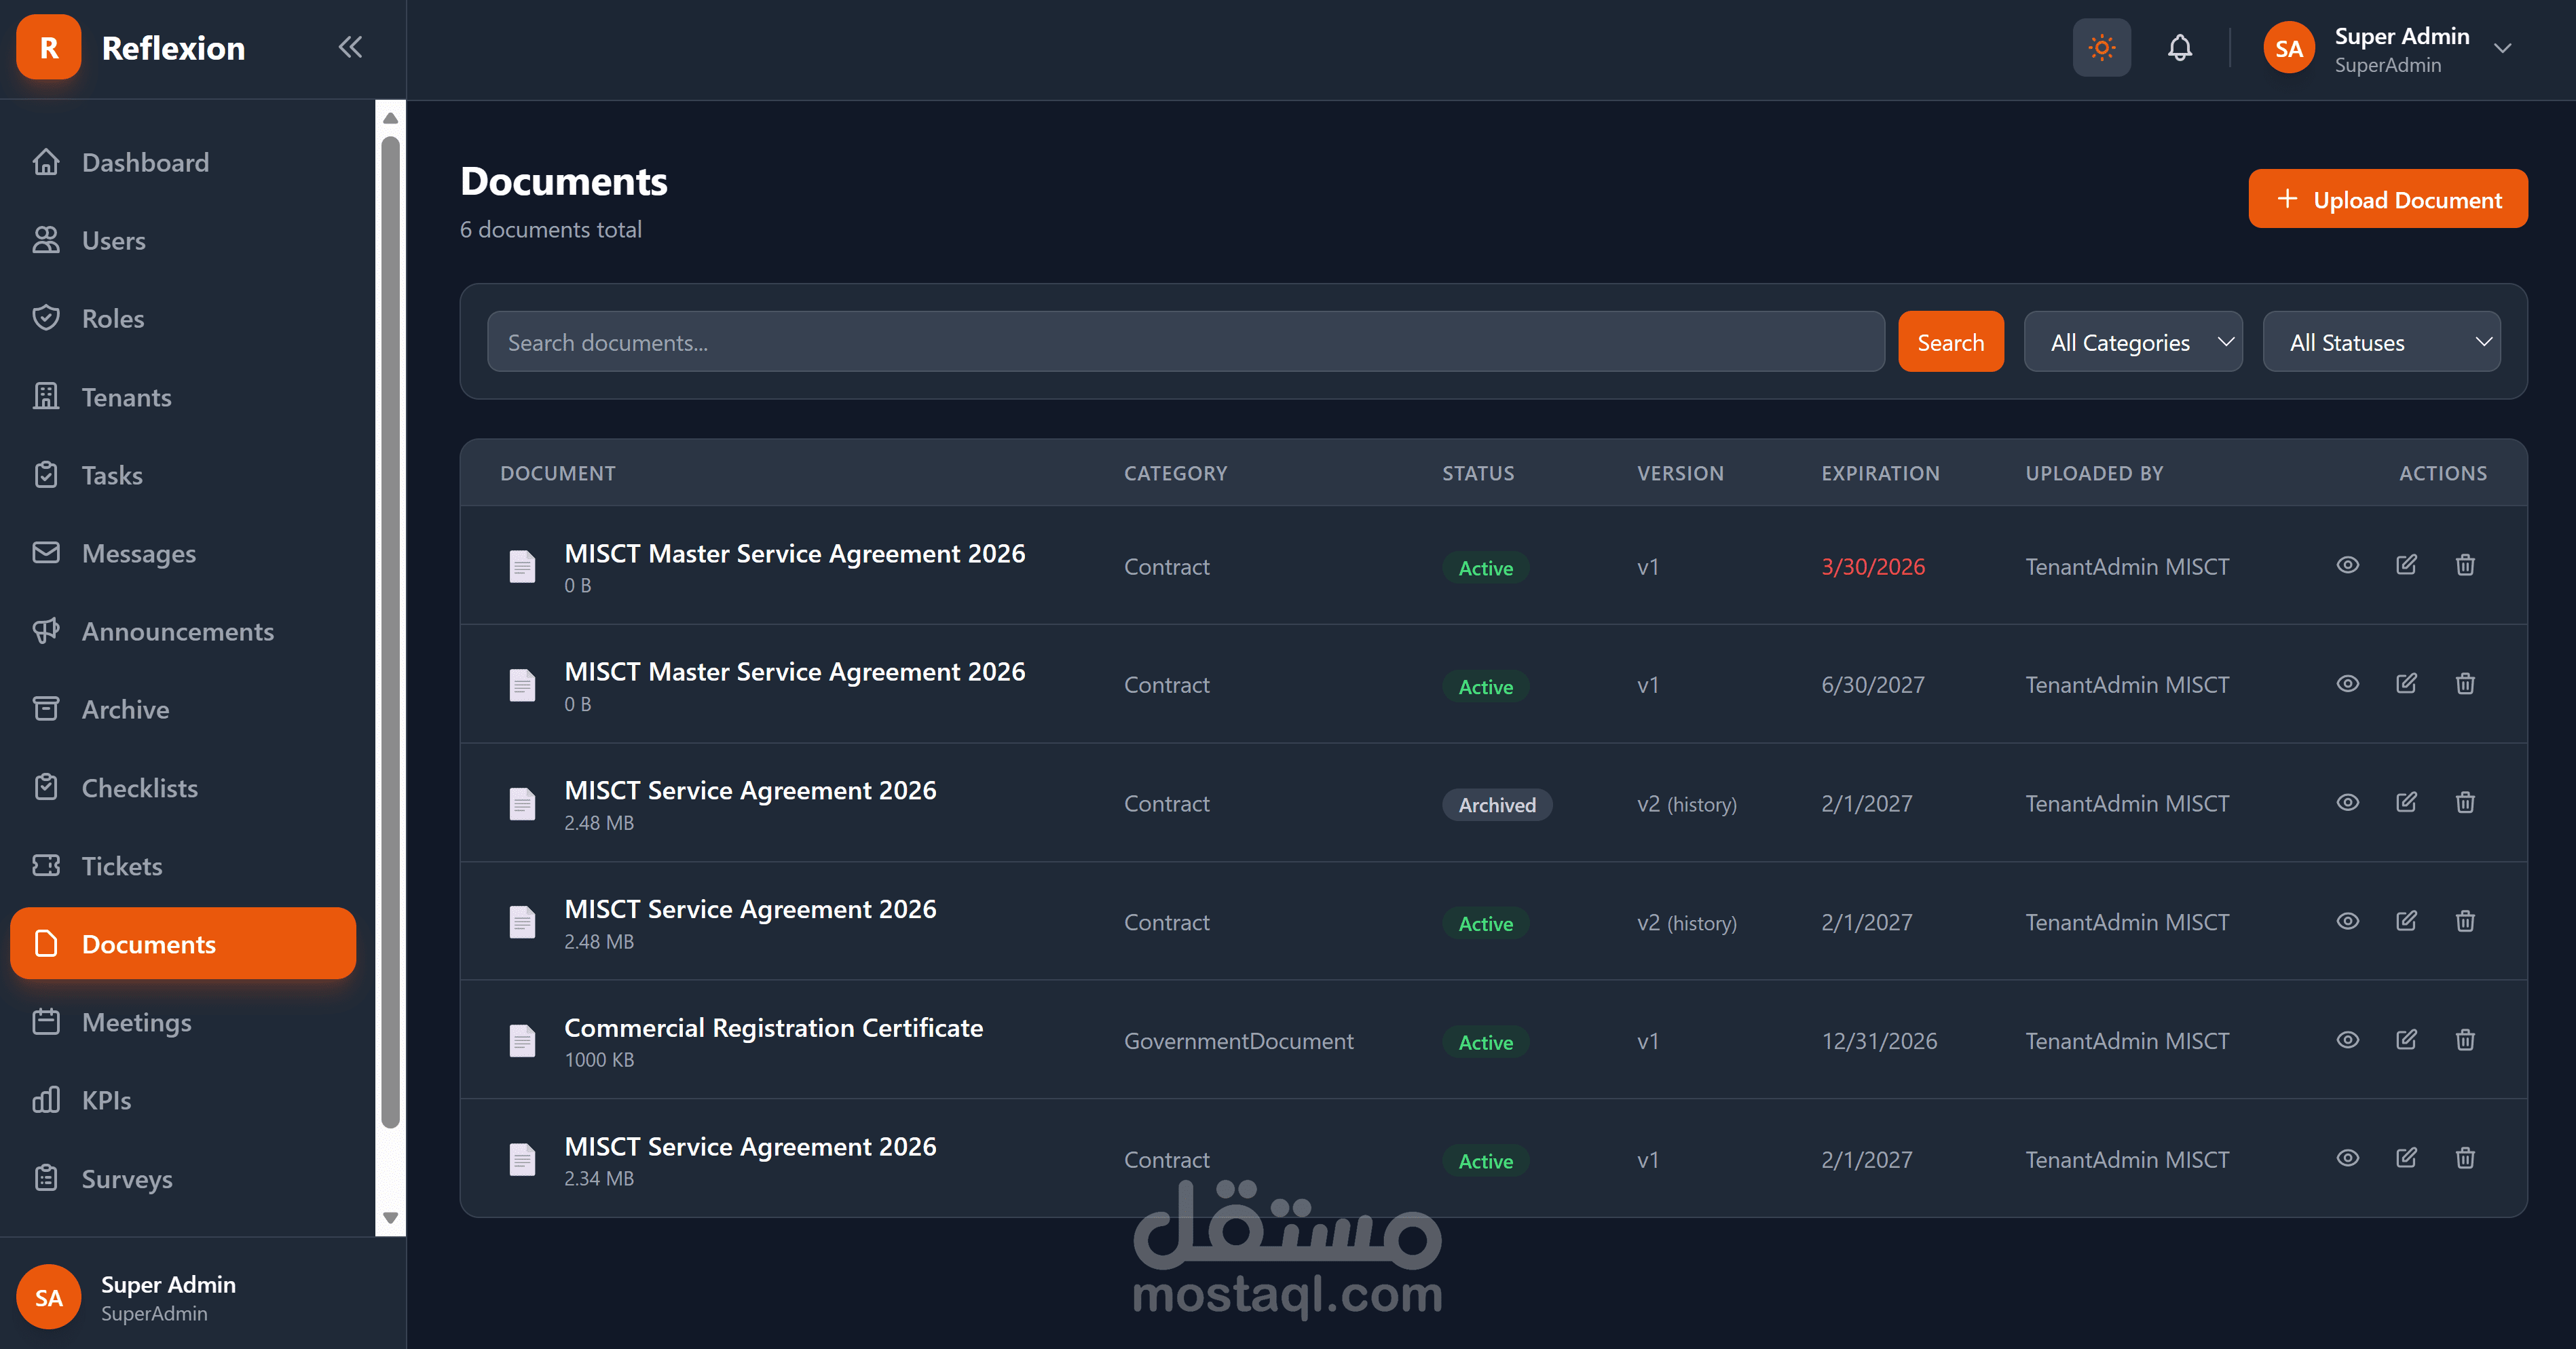2576x1349 pixels.
Task: Open the All Statuses dropdown
Action: (2380, 342)
